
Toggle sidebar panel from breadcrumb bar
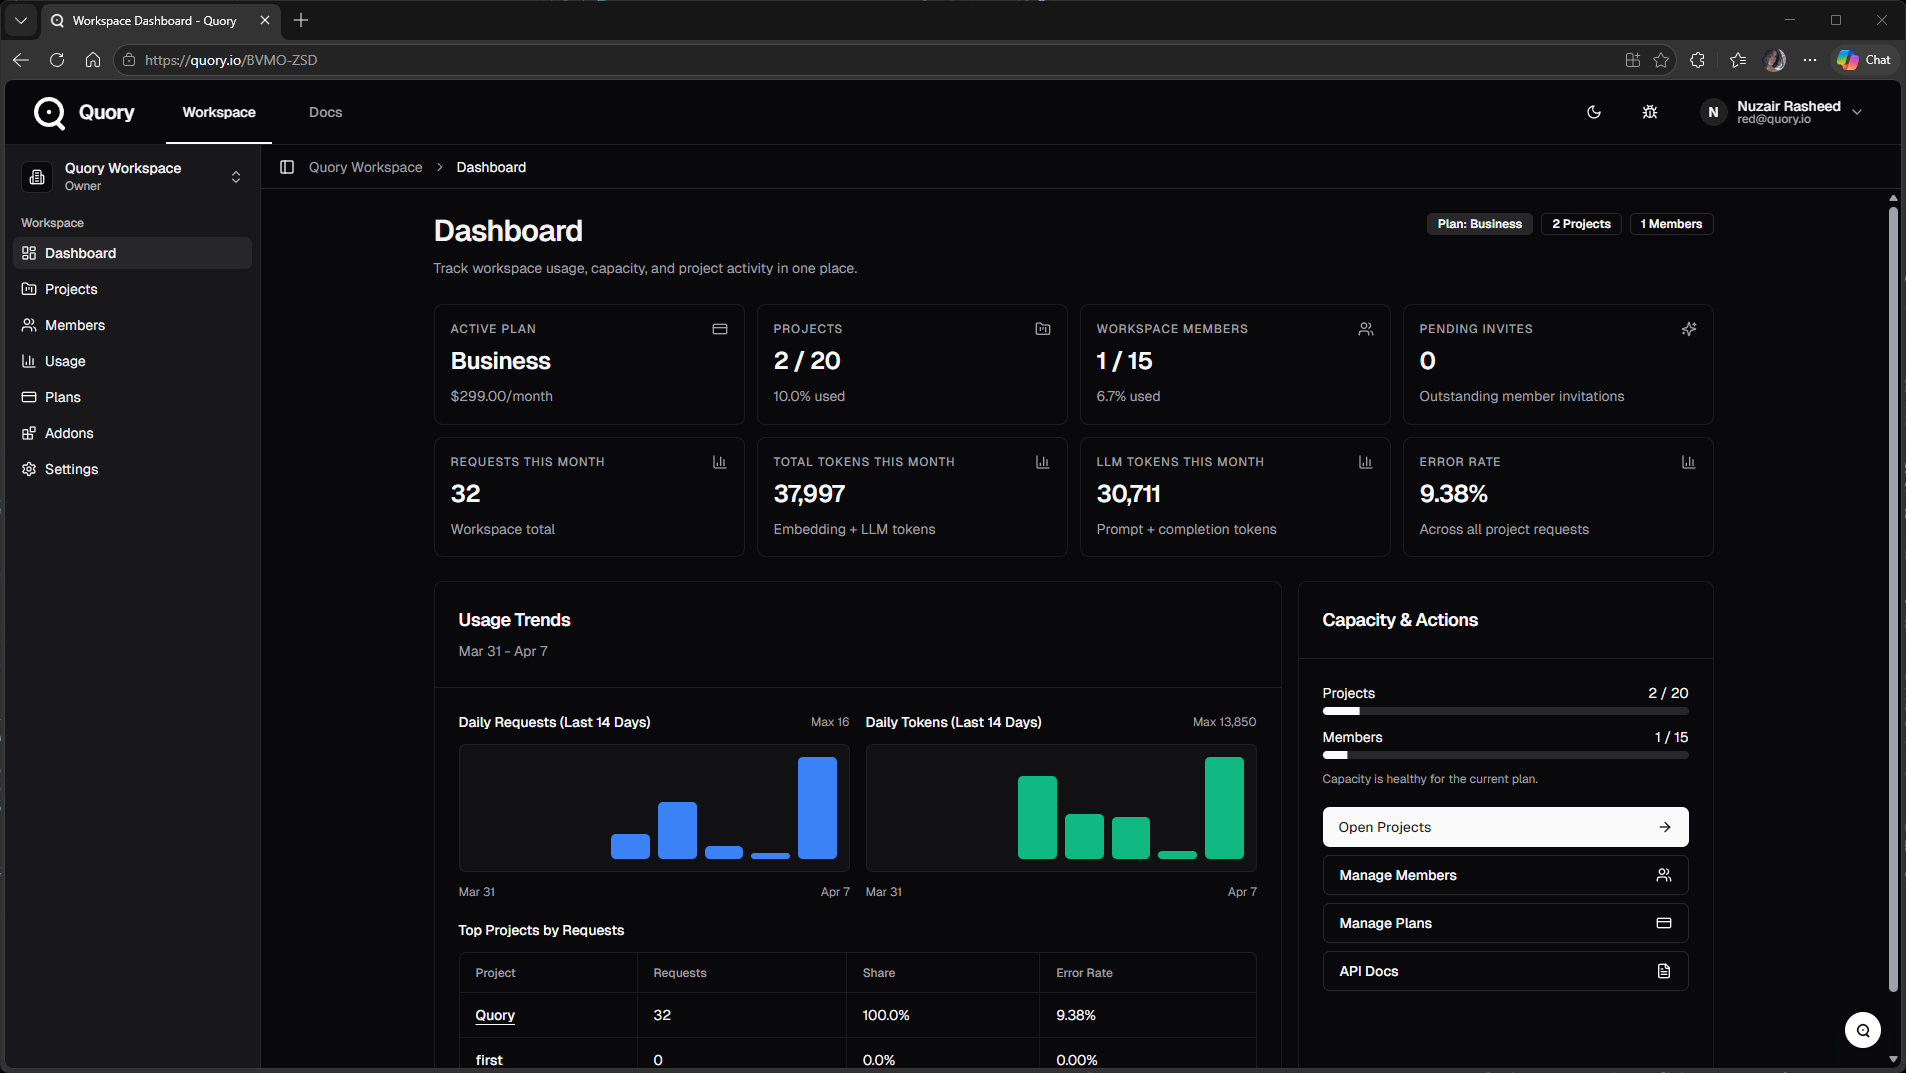[x=287, y=167]
